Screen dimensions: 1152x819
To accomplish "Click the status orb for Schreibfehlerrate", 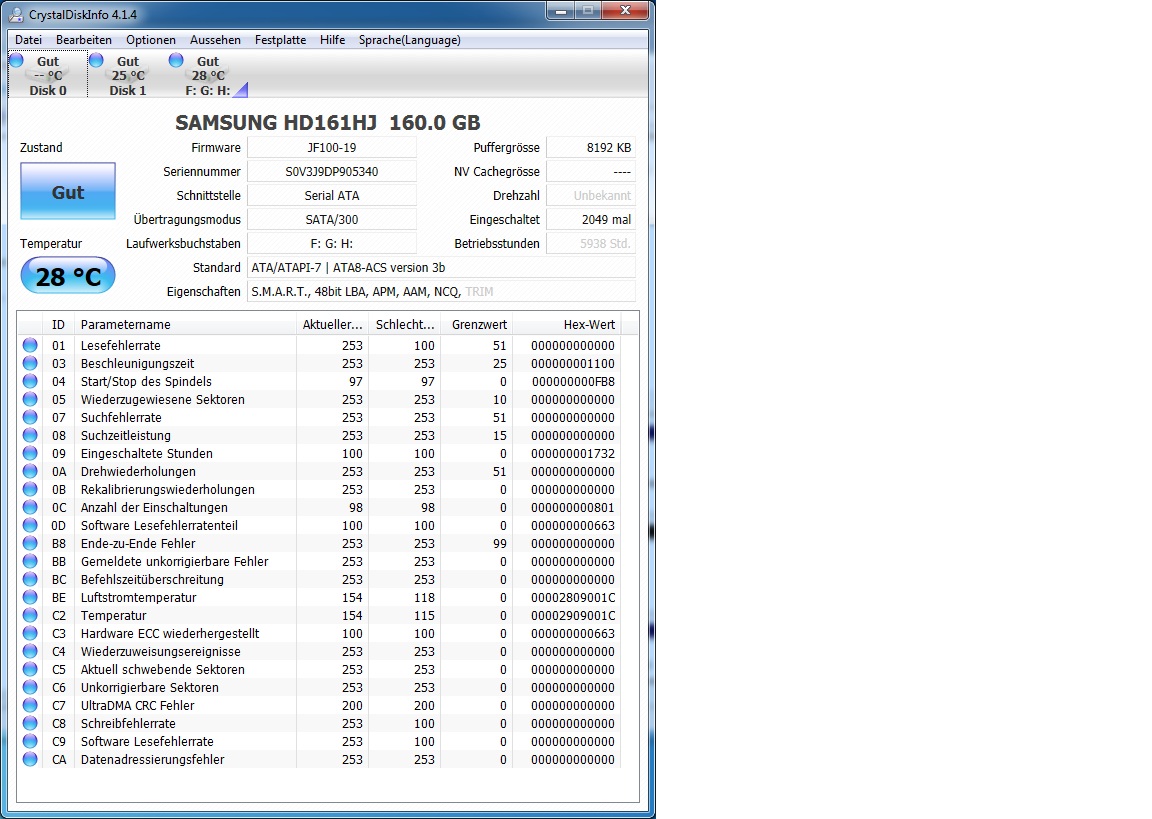I will point(30,723).
